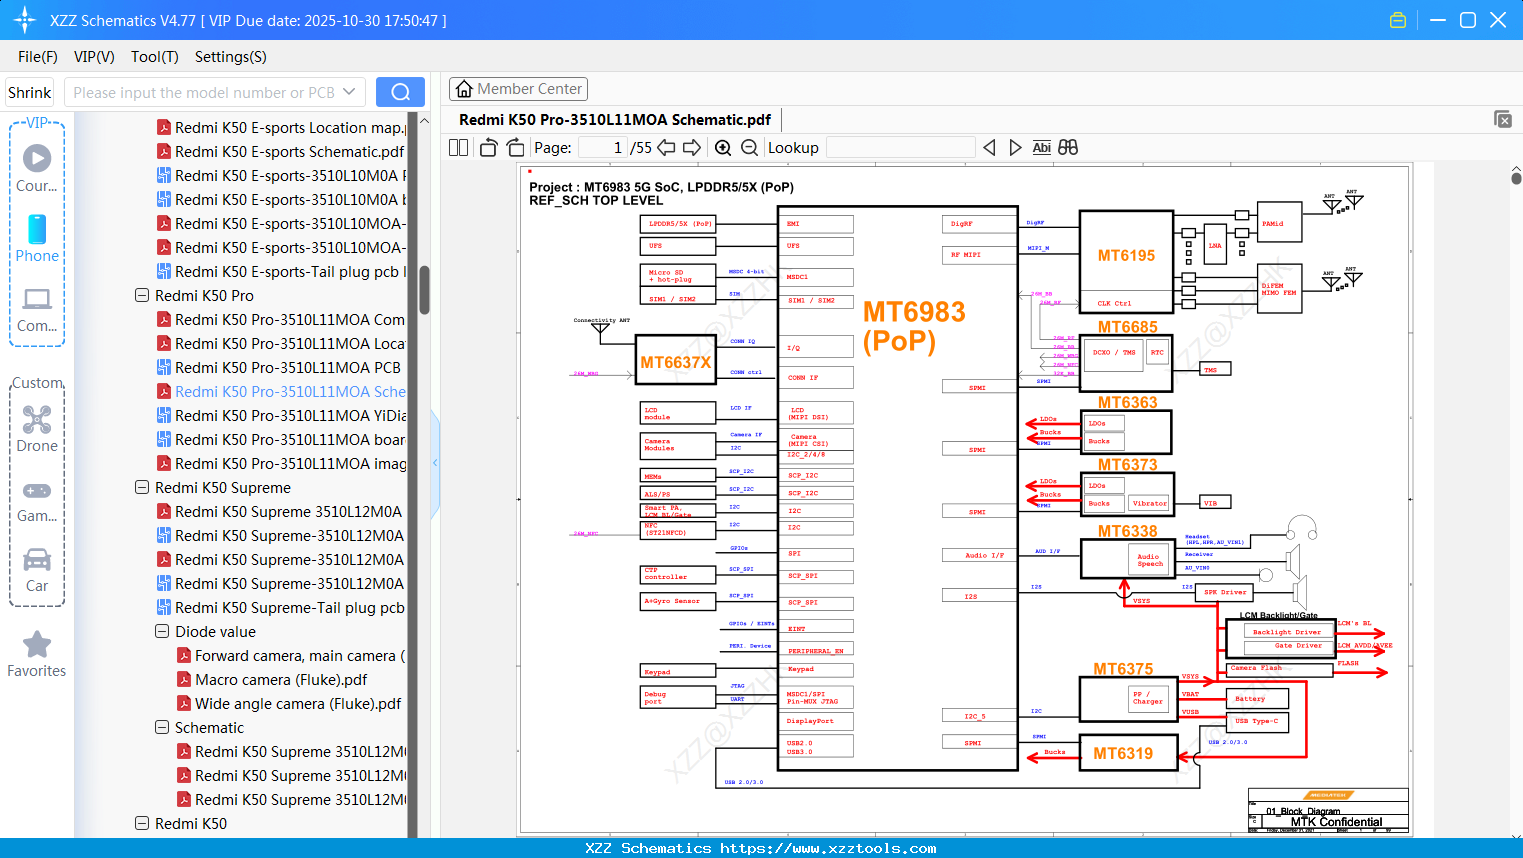Toggle the Abi case-match option for Lookup

[x=1041, y=147]
